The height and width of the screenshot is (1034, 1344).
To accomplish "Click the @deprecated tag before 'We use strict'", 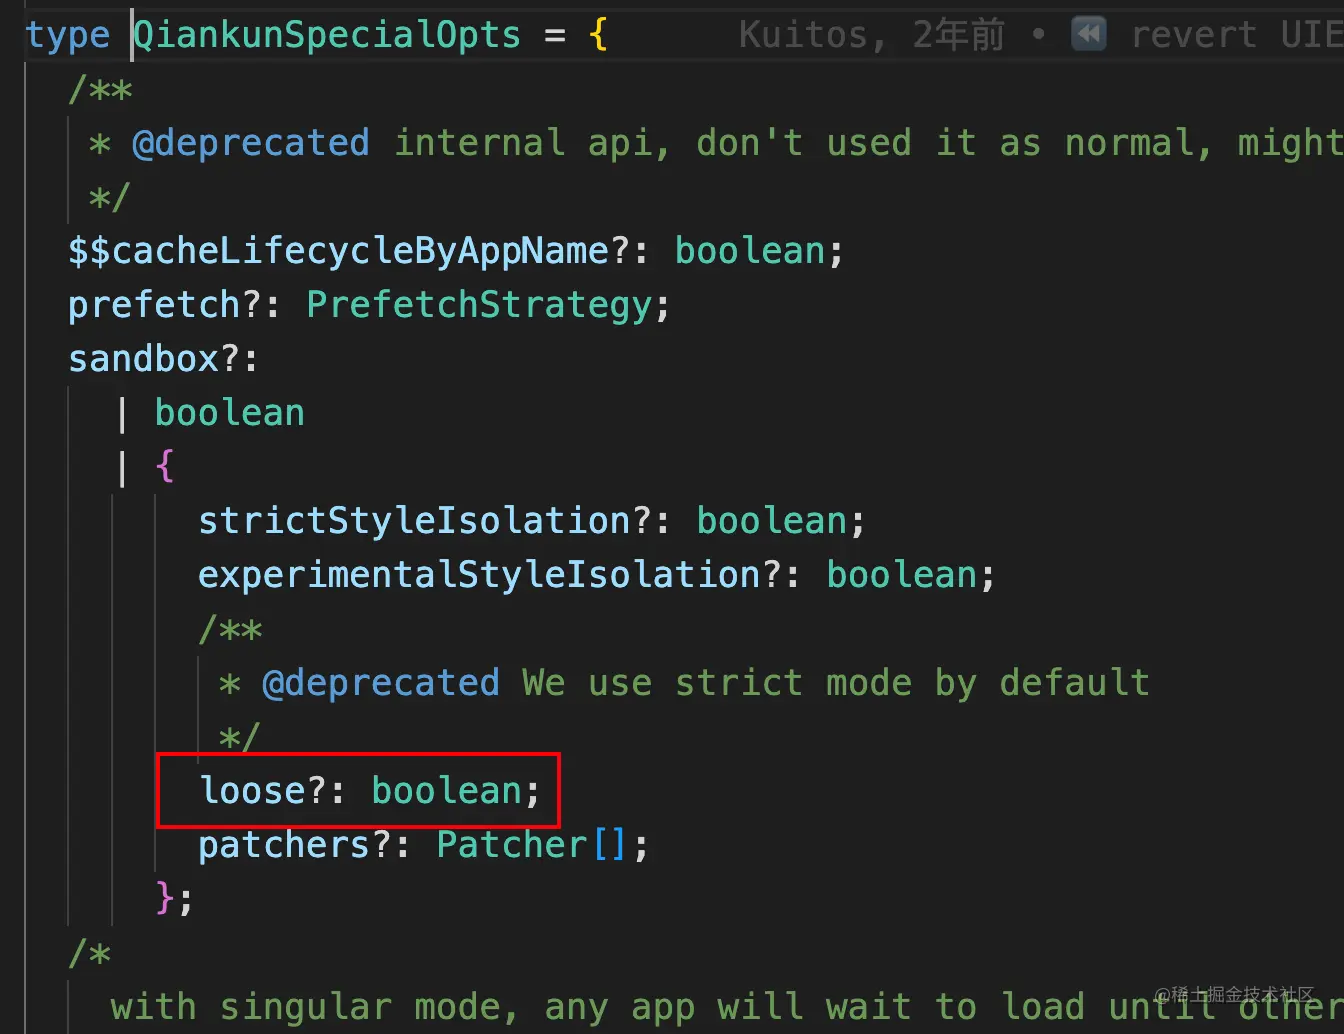I will click(380, 683).
